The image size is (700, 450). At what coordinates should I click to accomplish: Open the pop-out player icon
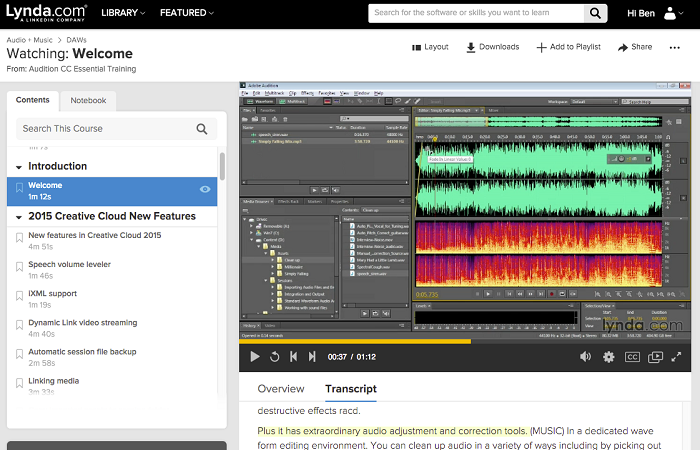pos(655,356)
